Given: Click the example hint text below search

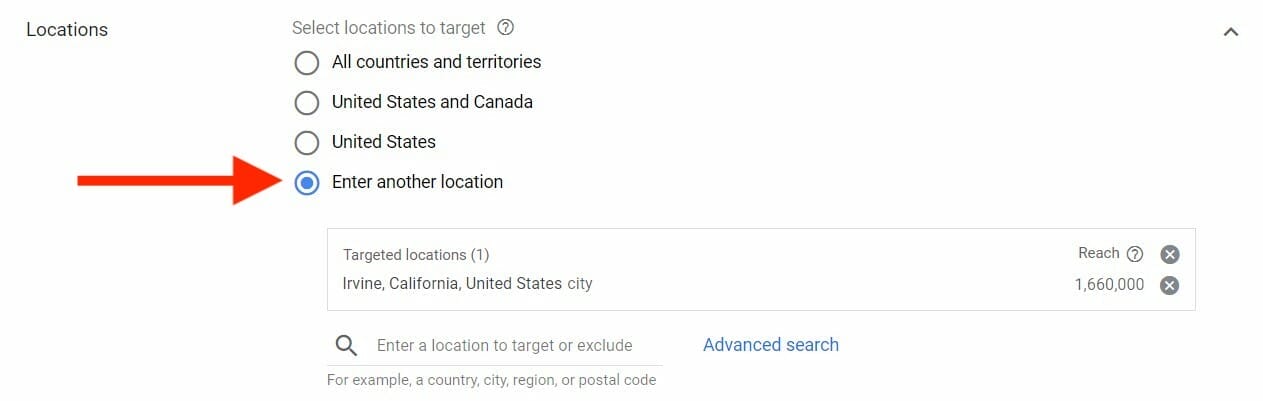Looking at the screenshot, I should click(492, 380).
